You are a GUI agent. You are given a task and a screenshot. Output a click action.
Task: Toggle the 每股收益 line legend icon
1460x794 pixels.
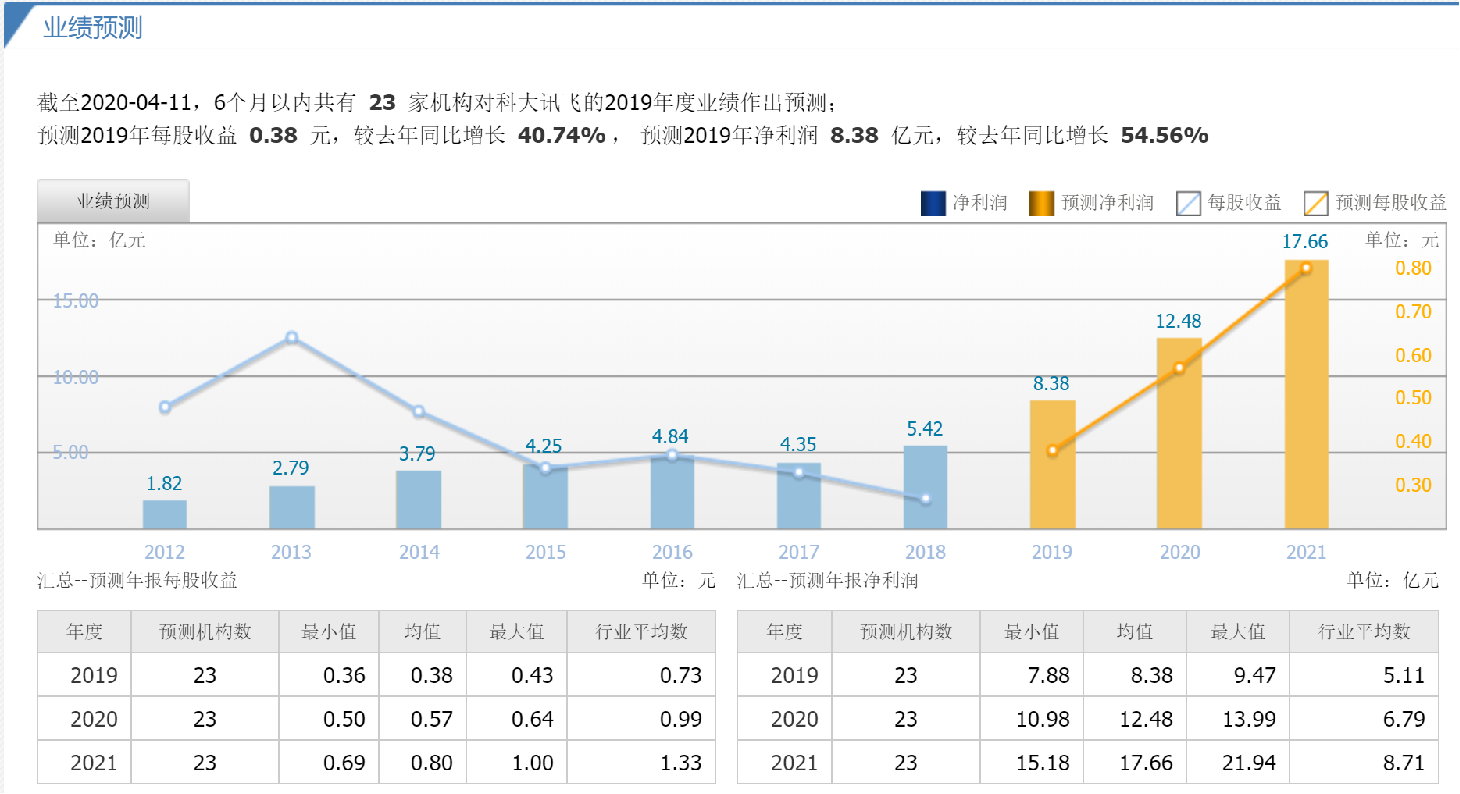[x=1188, y=203]
